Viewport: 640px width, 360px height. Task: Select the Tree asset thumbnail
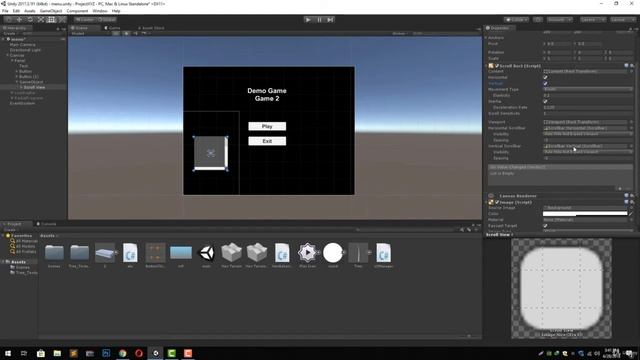point(358,253)
